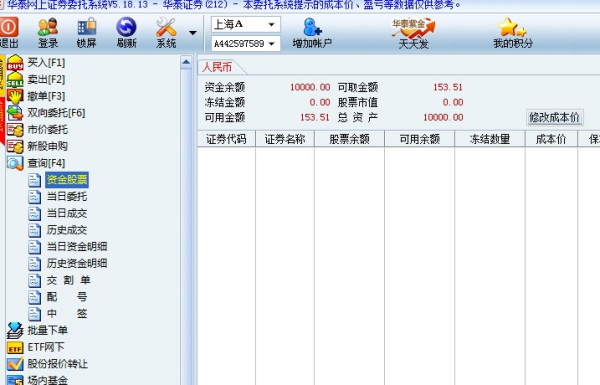Click the 股份报价转让 icon
Image resolution: width=600 pixels, height=385 pixels.
click(x=15, y=364)
